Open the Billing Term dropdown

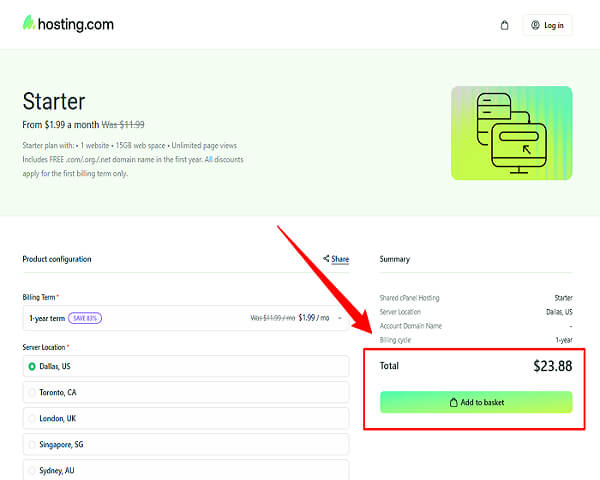click(x=185, y=318)
